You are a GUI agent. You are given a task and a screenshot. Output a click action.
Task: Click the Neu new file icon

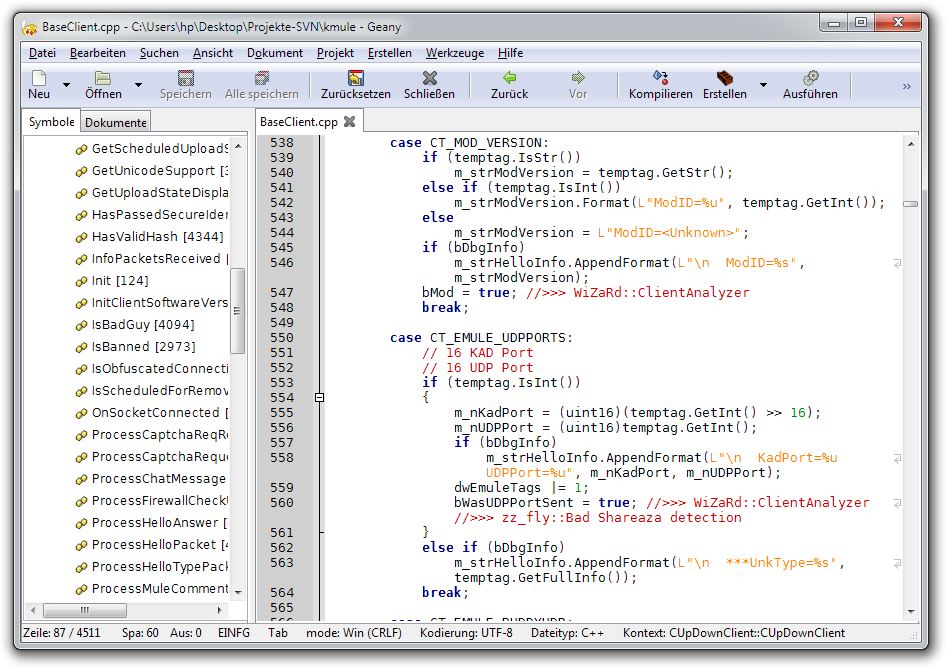(39, 78)
